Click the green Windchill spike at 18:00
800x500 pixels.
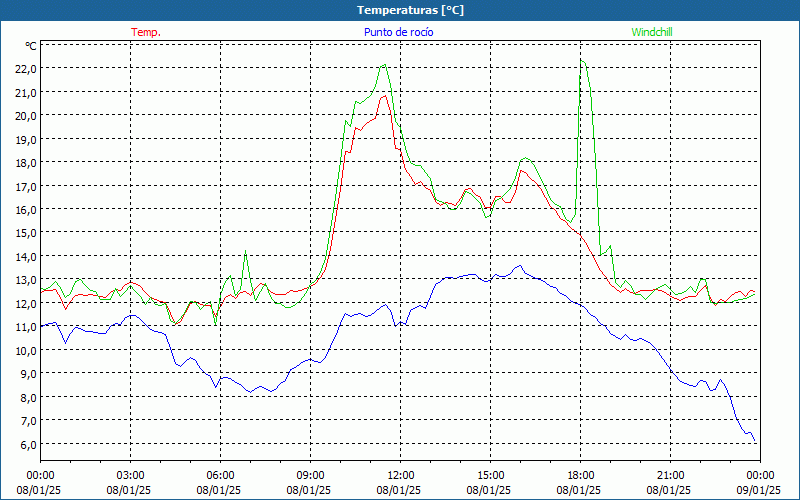(582, 61)
